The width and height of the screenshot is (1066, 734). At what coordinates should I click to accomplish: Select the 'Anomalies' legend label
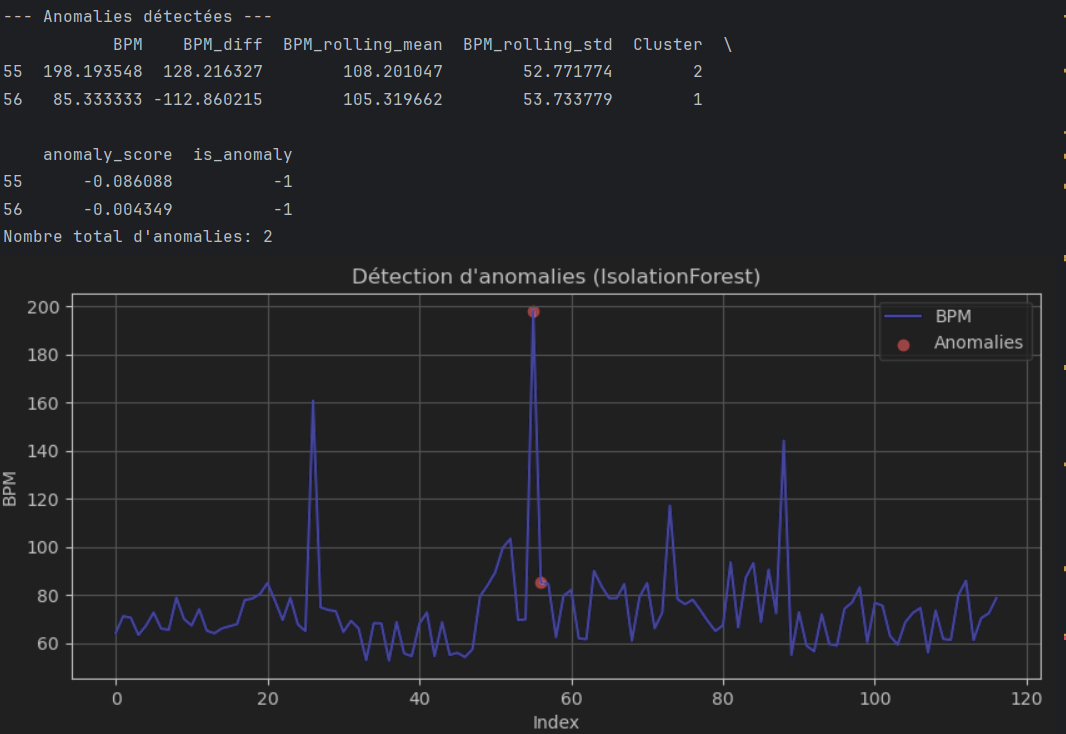coord(977,343)
